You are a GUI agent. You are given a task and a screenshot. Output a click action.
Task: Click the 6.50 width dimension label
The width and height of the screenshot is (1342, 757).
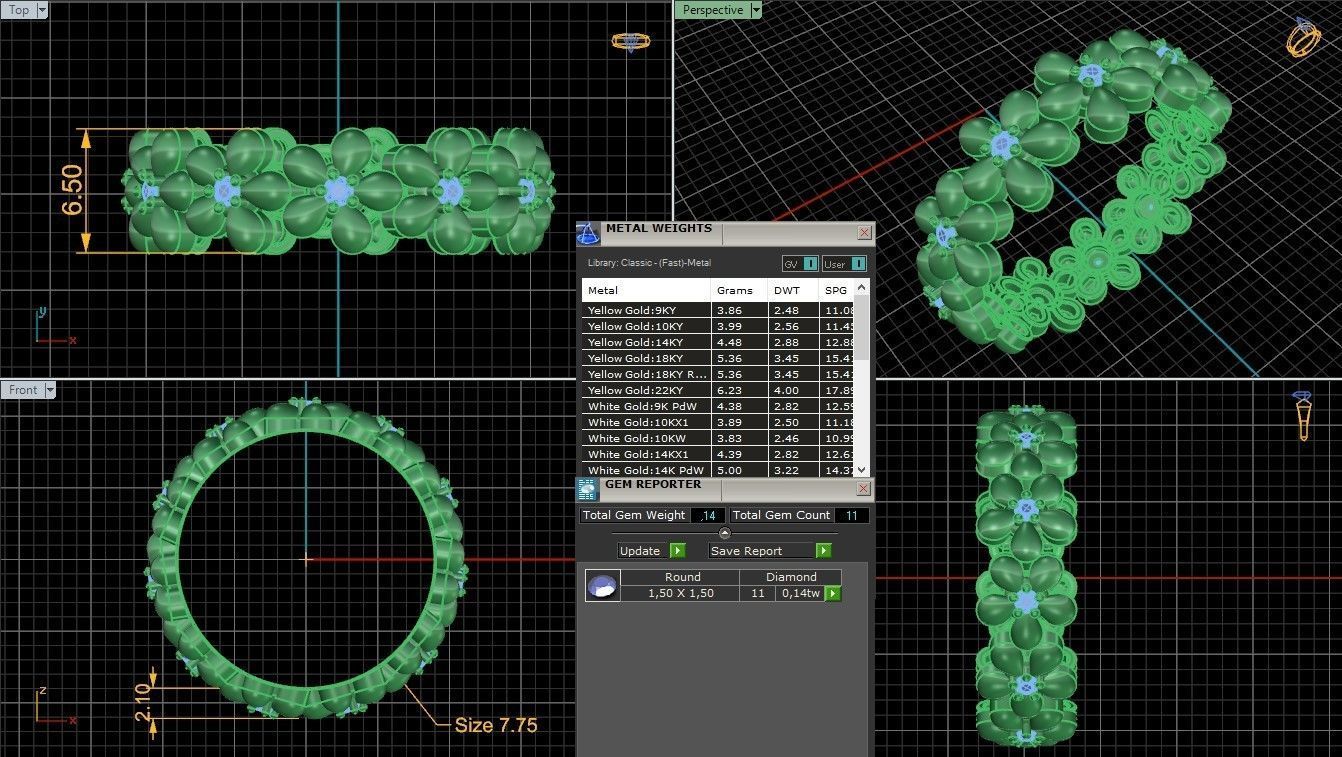click(72, 190)
